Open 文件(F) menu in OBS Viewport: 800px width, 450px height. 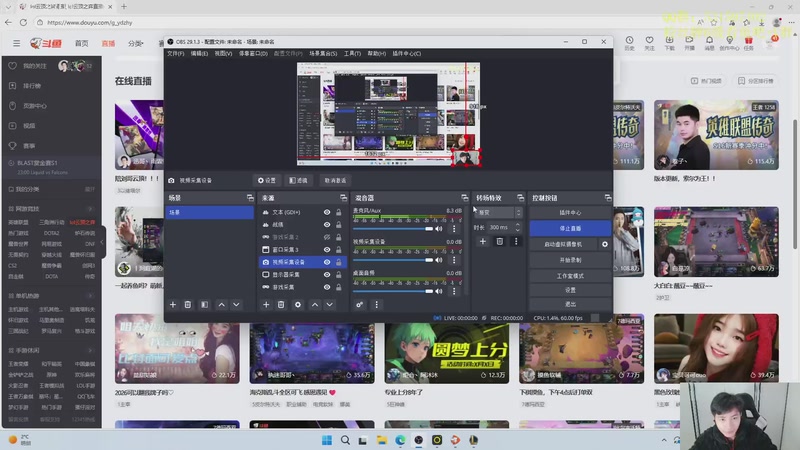(x=176, y=54)
